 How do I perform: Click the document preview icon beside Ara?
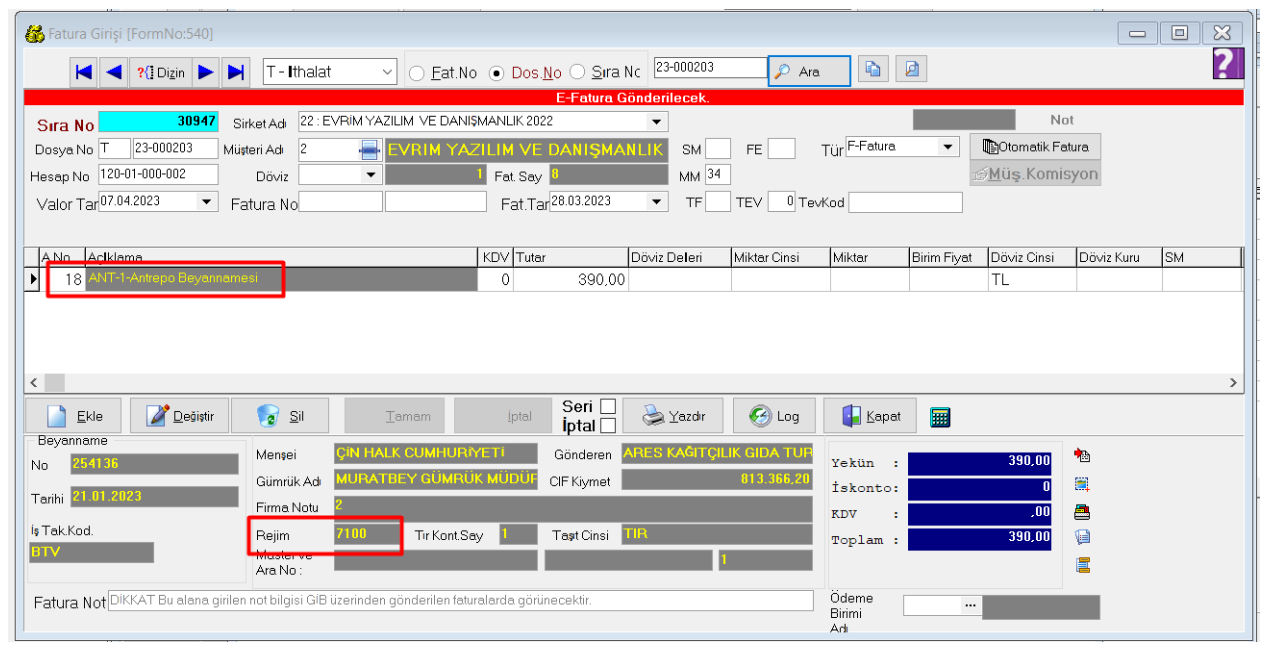tap(911, 70)
